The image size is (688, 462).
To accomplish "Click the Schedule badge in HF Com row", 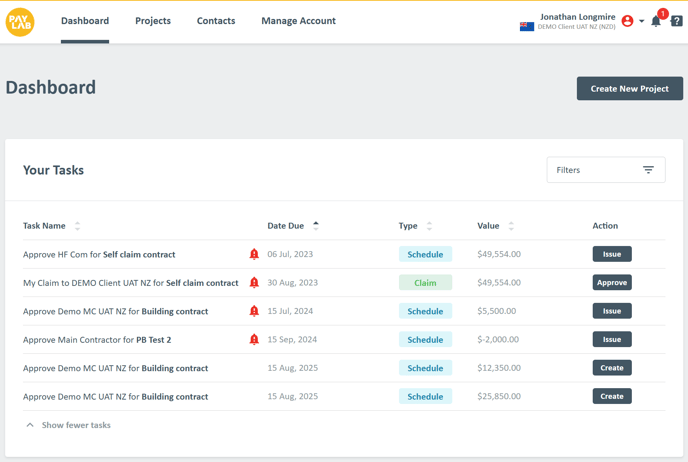I will click(425, 254).
